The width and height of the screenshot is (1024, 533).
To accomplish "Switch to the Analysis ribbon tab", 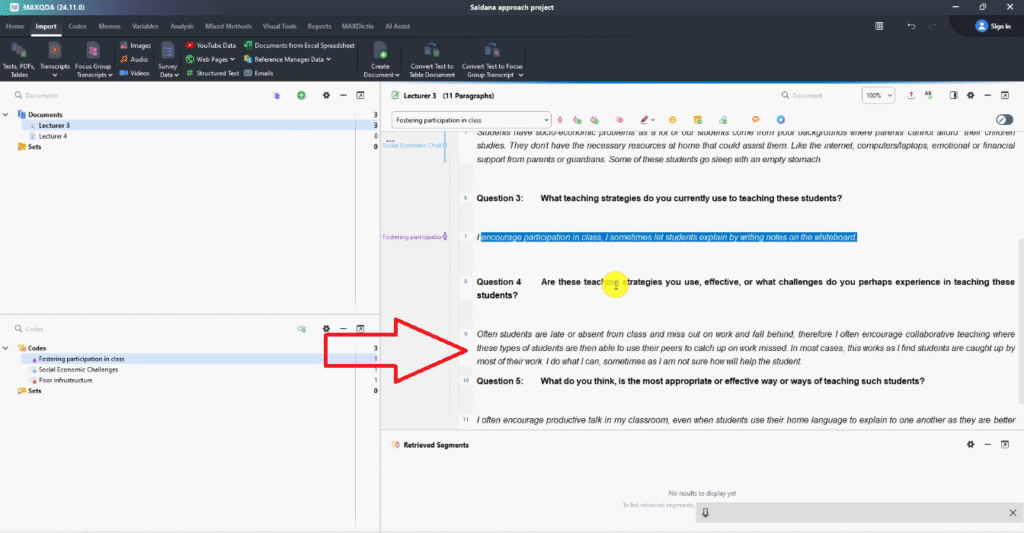I will click(181, 26).
